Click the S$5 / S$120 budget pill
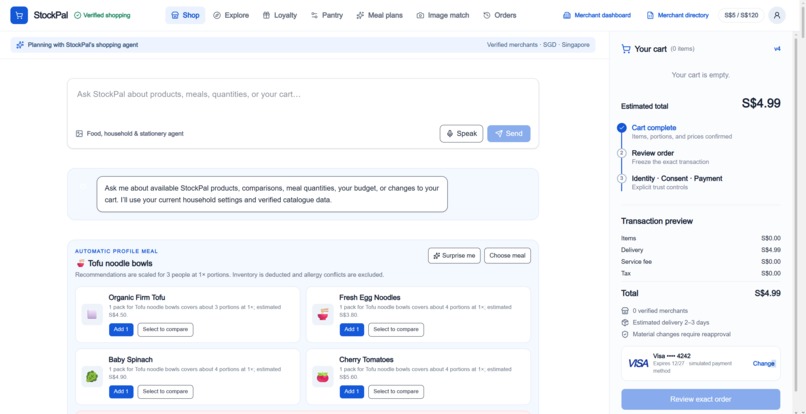This screenshot has width=806, height=414. pyautogui.click(x=741, y=15)
